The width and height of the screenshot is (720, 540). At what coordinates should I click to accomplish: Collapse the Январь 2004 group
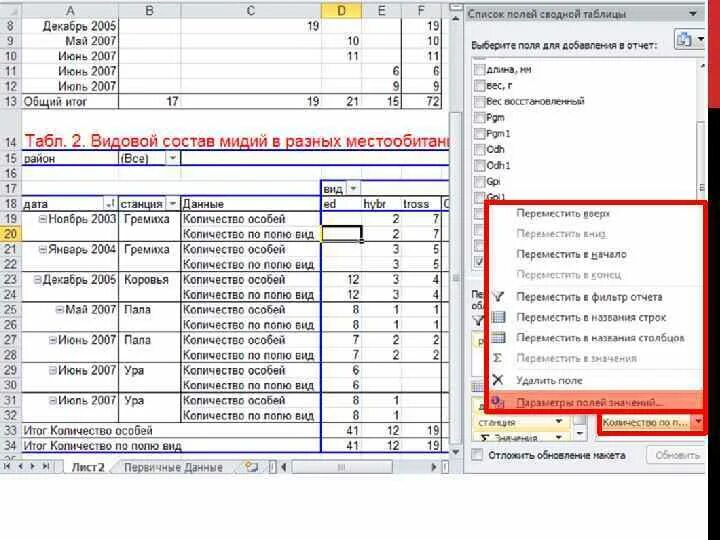[42, 249]
